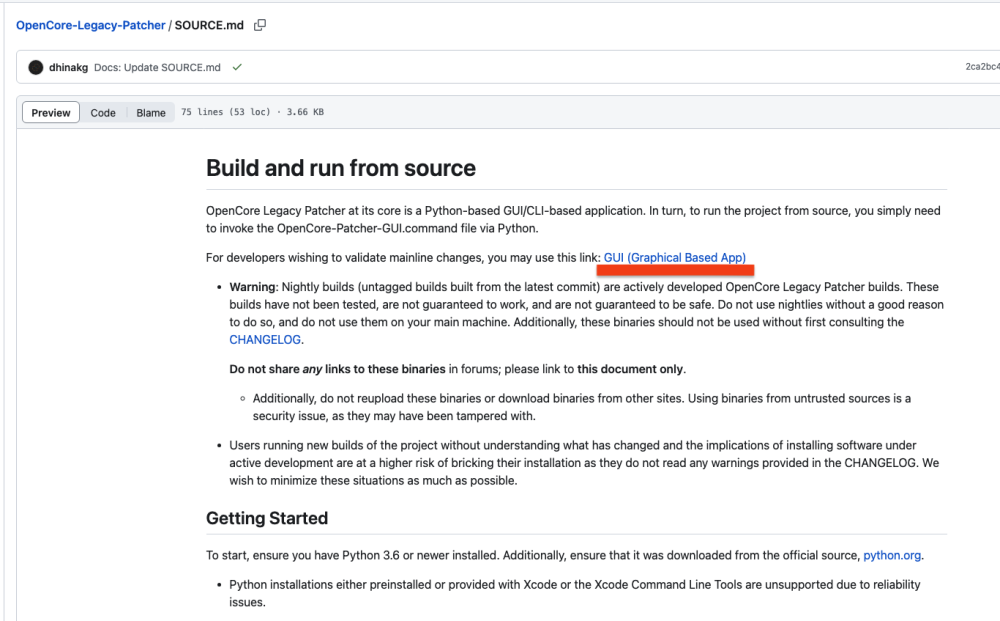Copy the SOURCE.md file path
The height and width of the screenshot is (621, 1000).
tap(260, 25)
